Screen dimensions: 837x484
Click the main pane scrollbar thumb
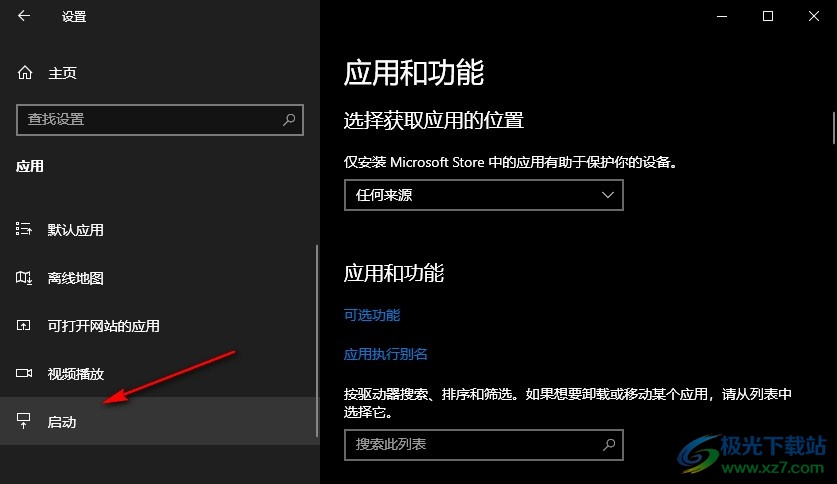click(834, 128)
